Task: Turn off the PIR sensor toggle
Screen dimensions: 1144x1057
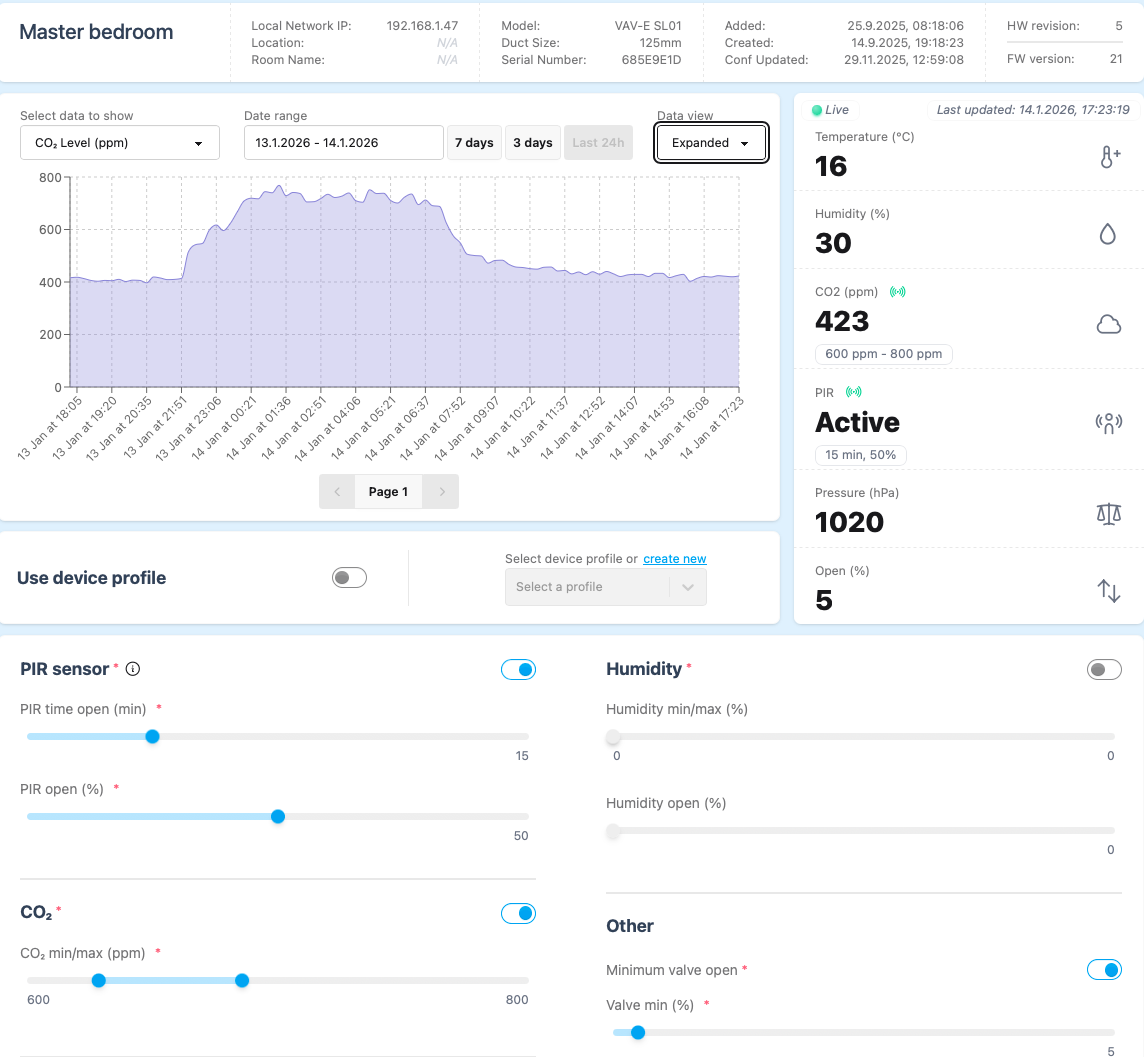Action: (518, 670)
